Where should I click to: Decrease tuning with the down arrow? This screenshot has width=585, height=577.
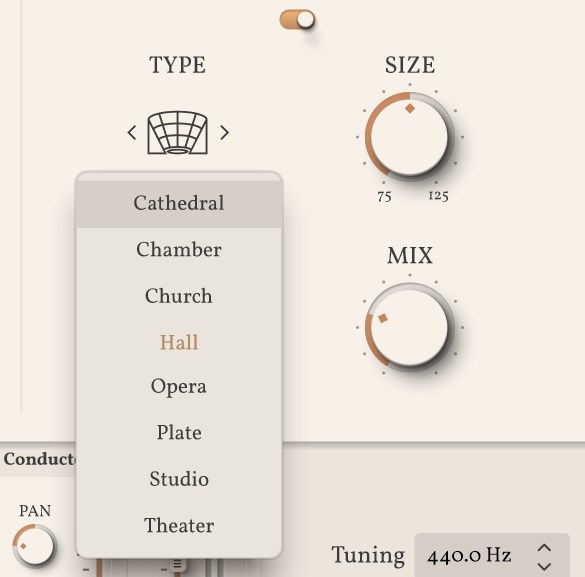click(x=544, y=566)
